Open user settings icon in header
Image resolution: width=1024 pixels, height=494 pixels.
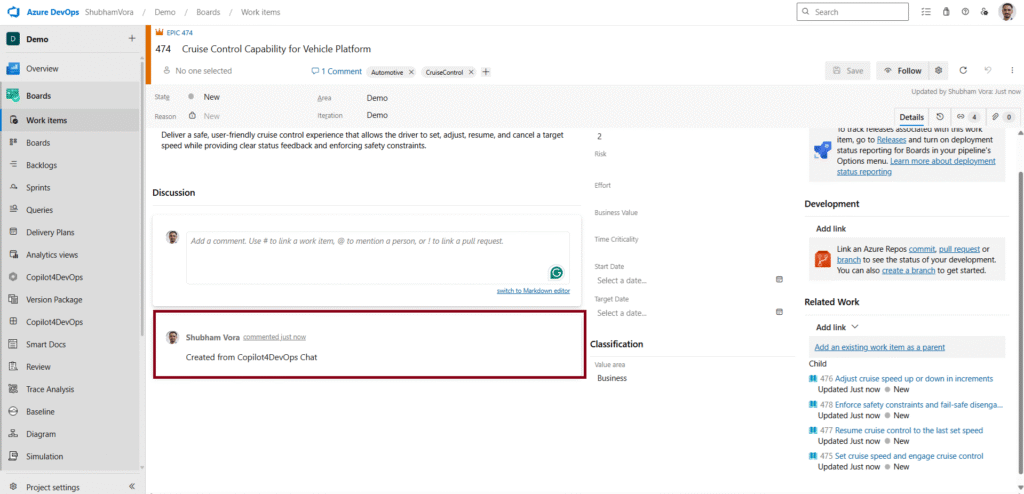click(985, 12)
